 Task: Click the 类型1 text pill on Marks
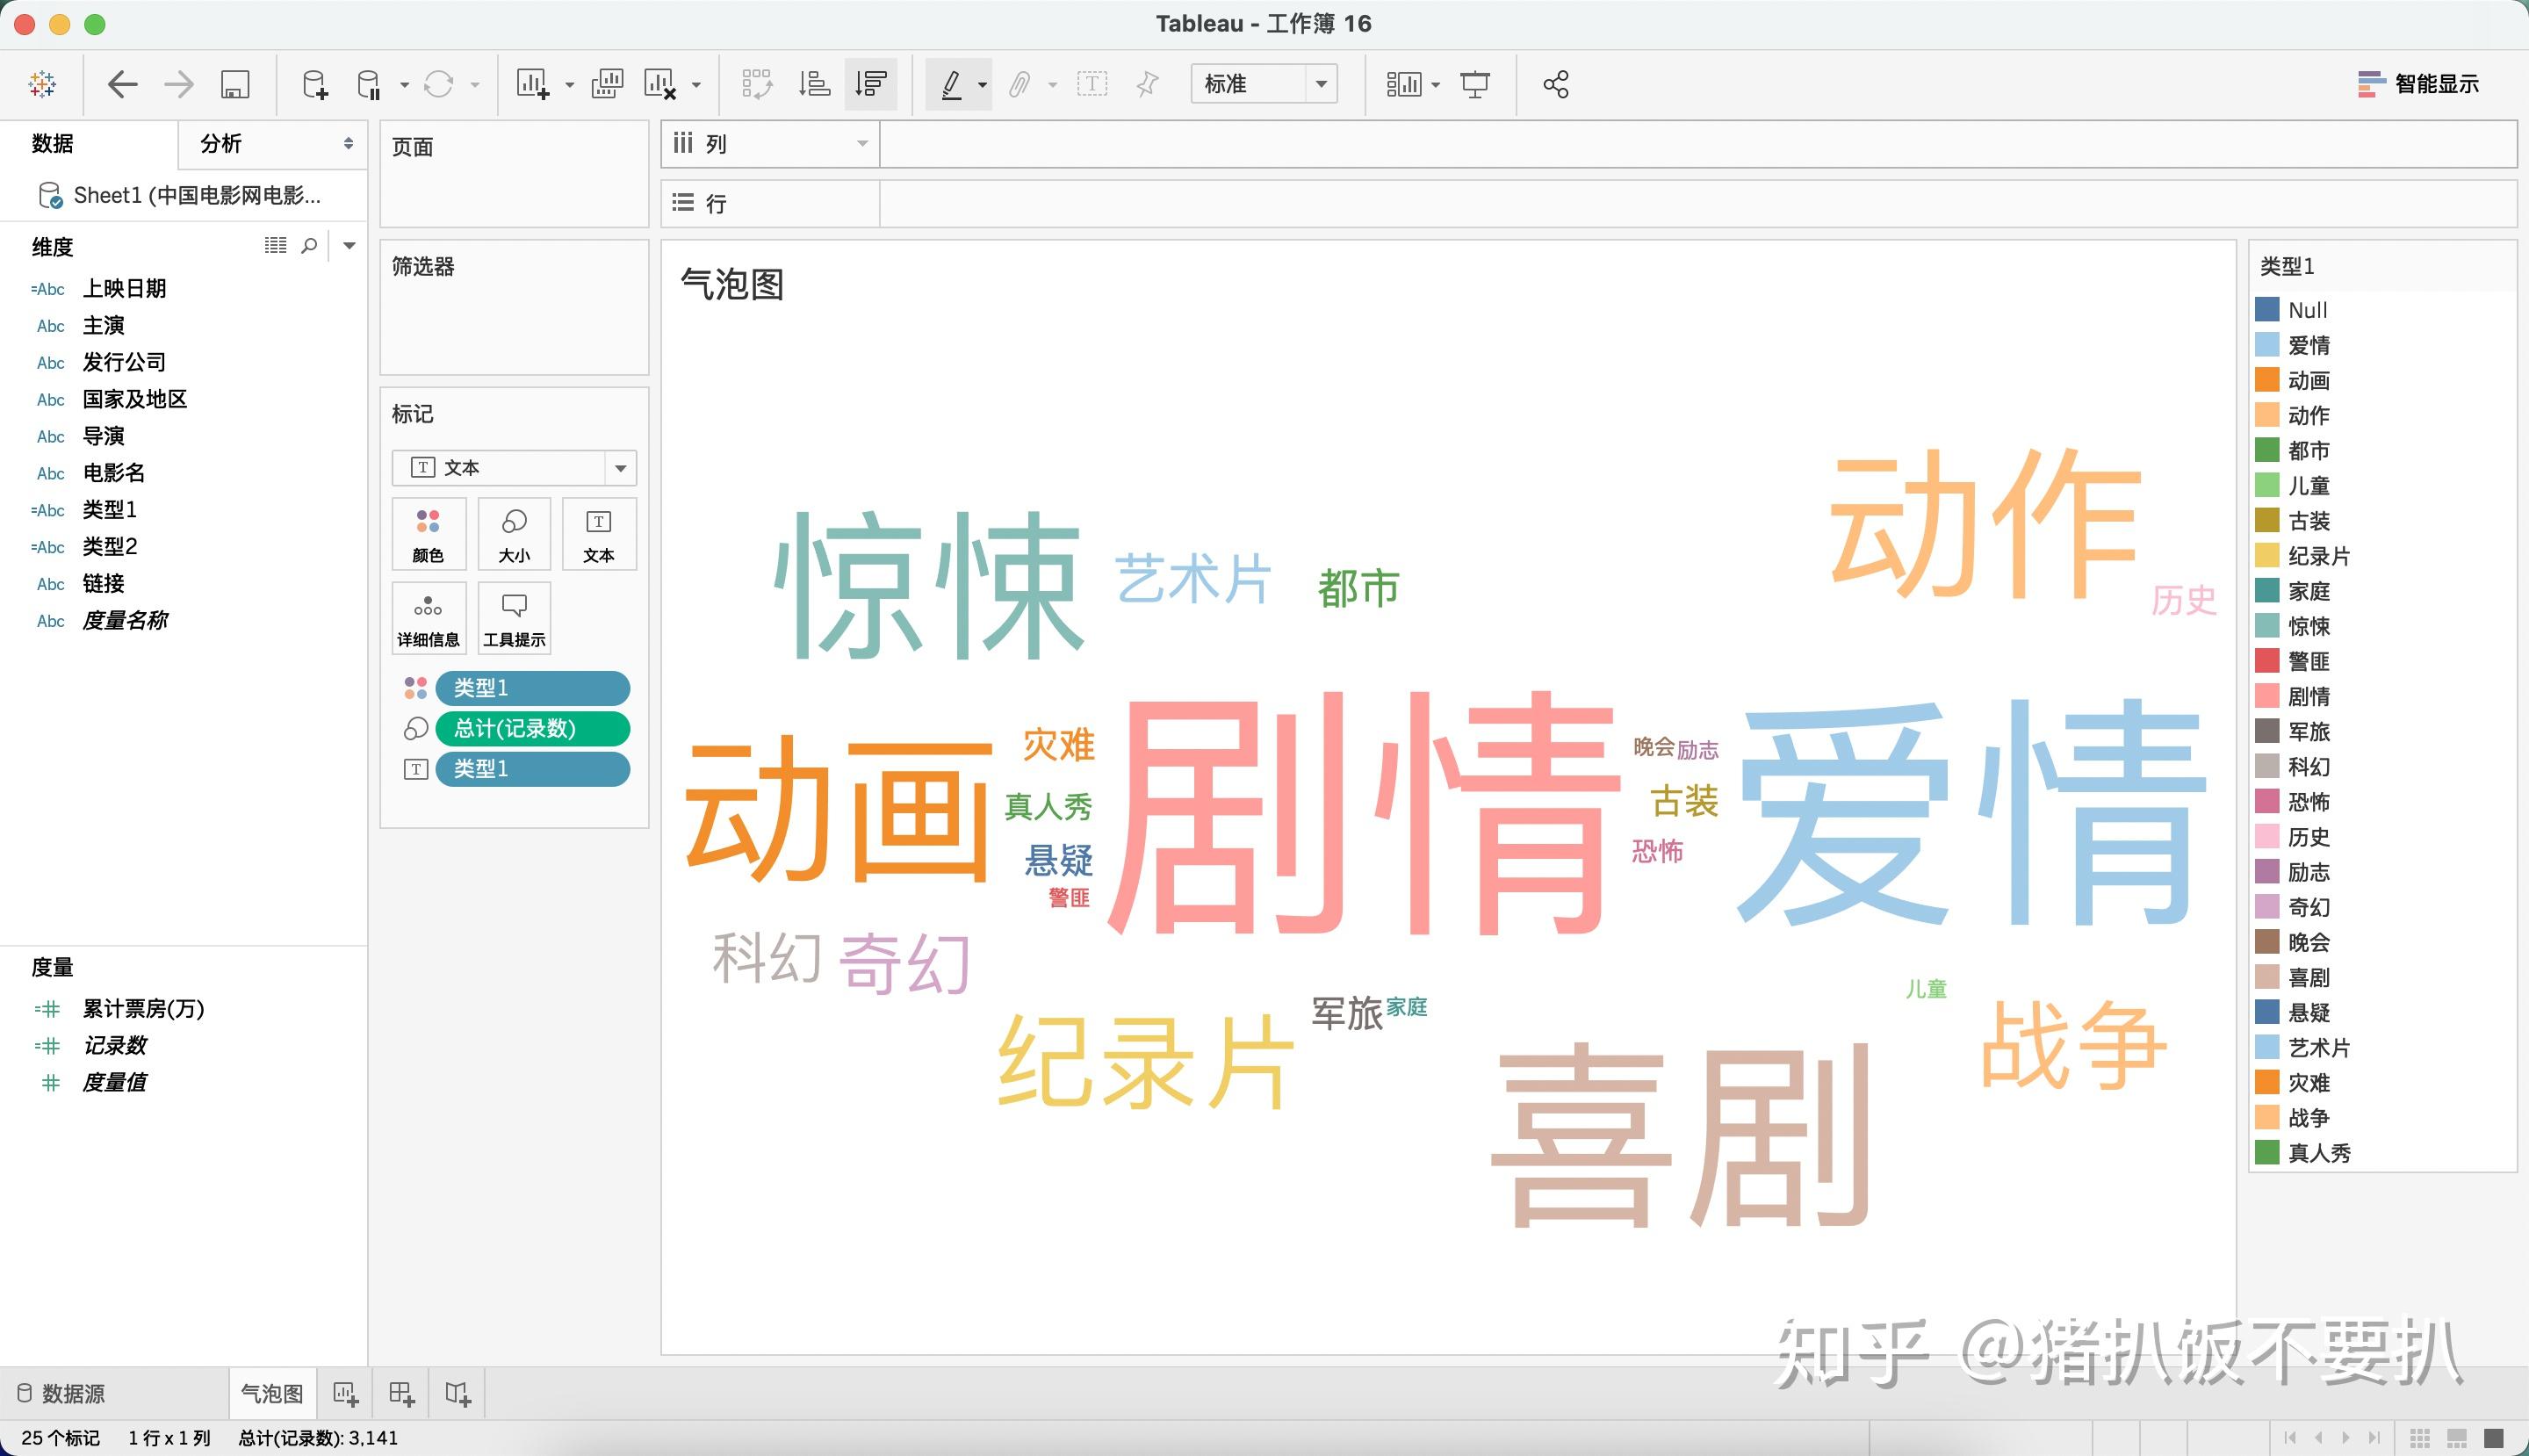(533, 768)
